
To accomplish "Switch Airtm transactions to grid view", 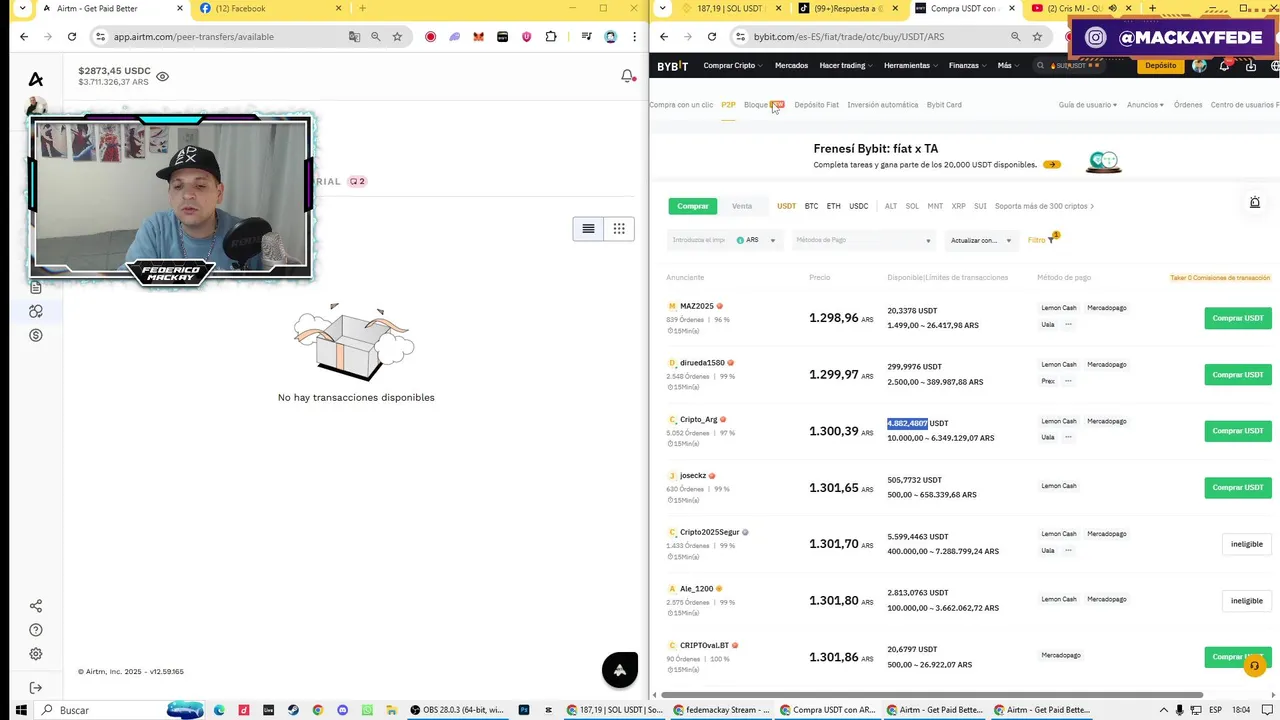I will point(619,229).
